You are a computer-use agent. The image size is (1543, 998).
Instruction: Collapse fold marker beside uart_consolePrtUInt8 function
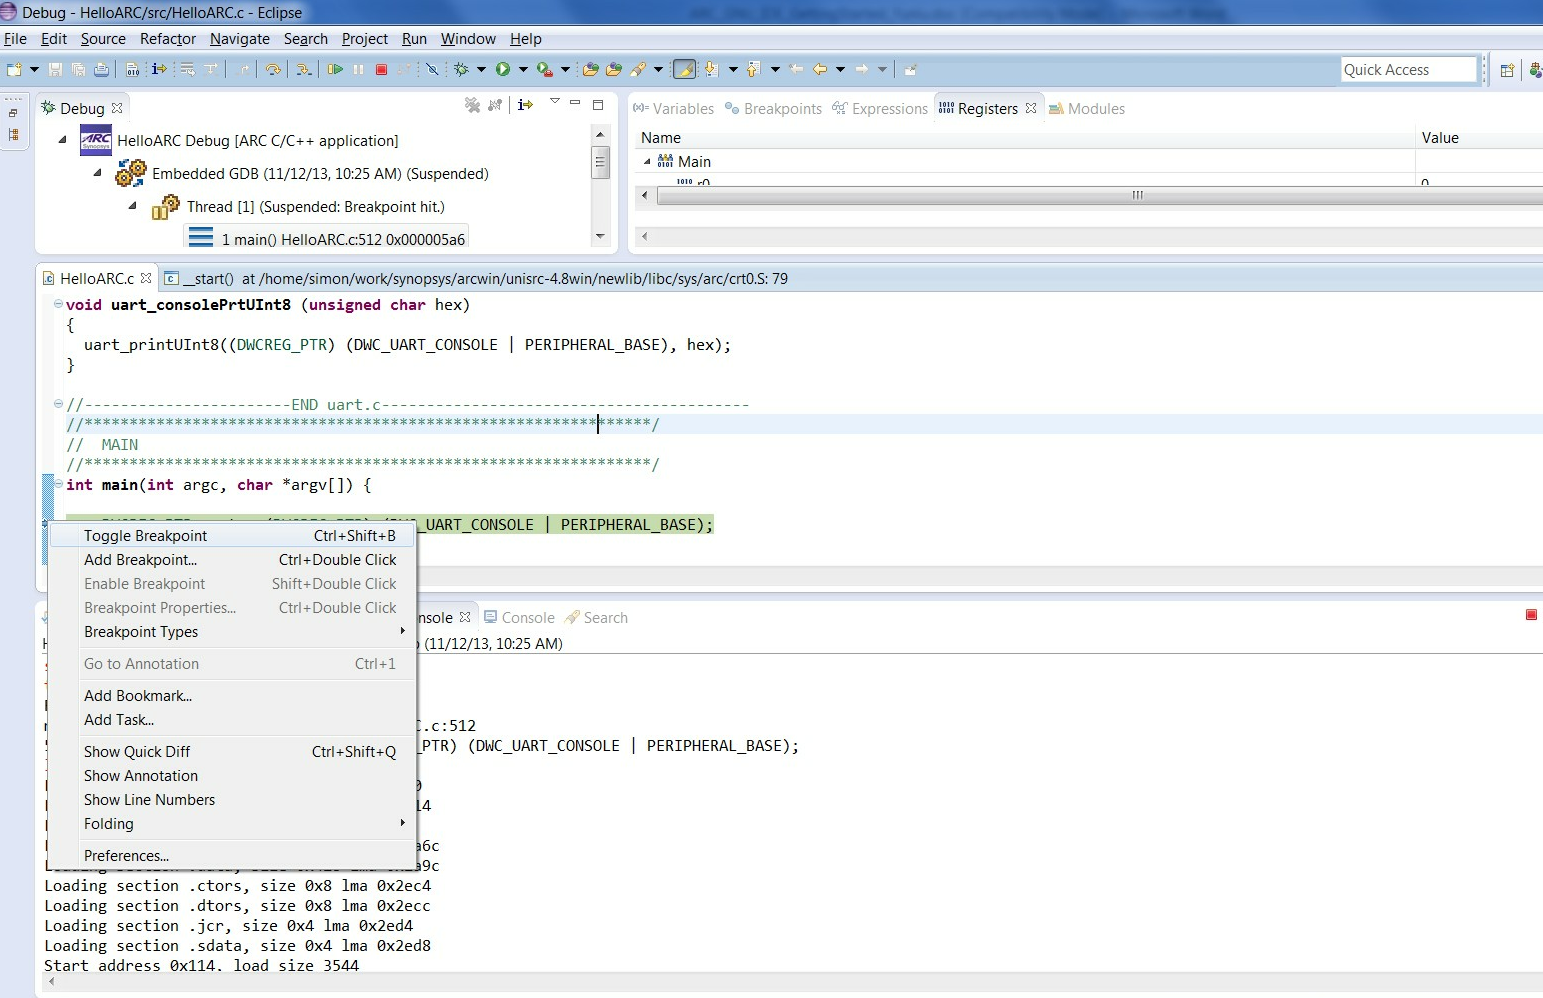click(x=58, y=304)
